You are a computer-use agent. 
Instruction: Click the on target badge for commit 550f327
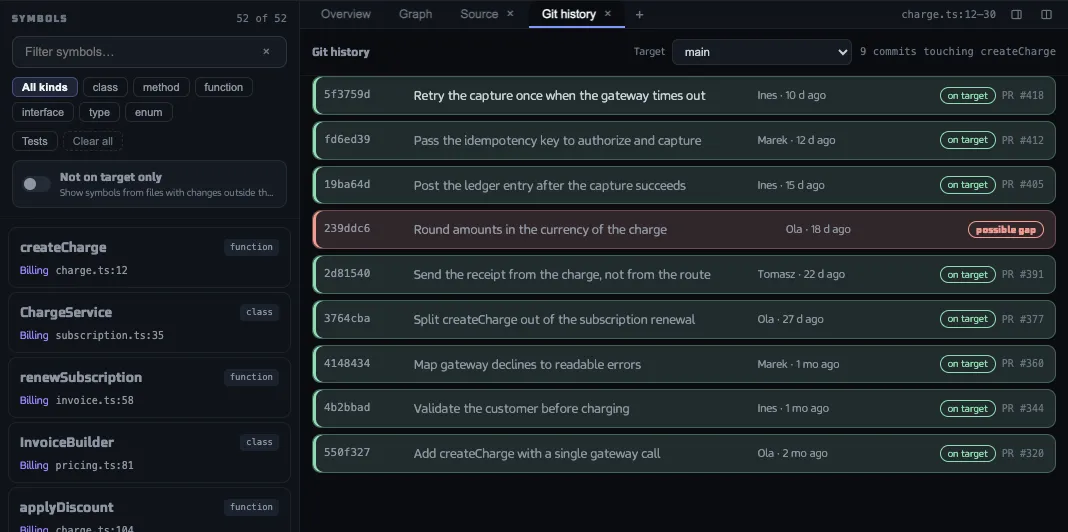[x=968, y=454]
